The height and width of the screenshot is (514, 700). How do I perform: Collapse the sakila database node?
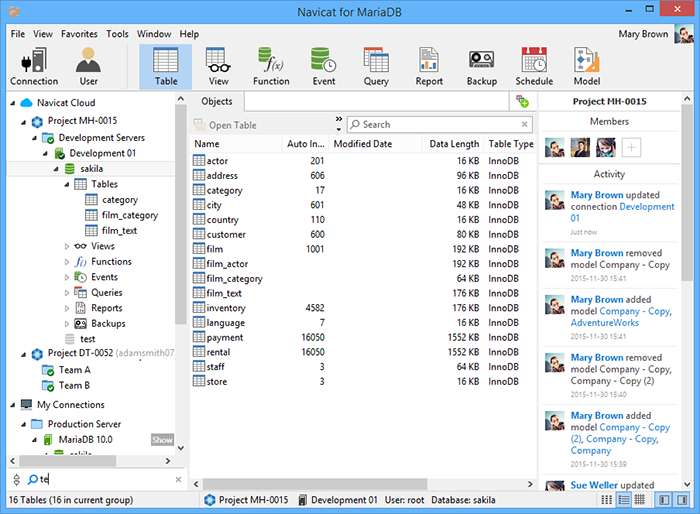pyautogui.click(x=56, y=169)
